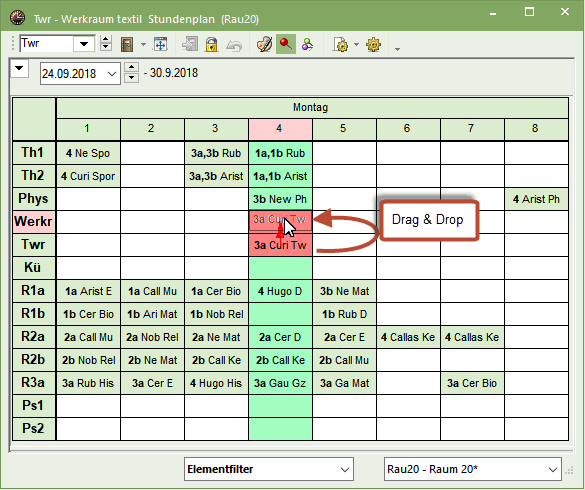Click the green and purple spheres icon
This screenshot has height=490, width=585.
tap(307, 44)
